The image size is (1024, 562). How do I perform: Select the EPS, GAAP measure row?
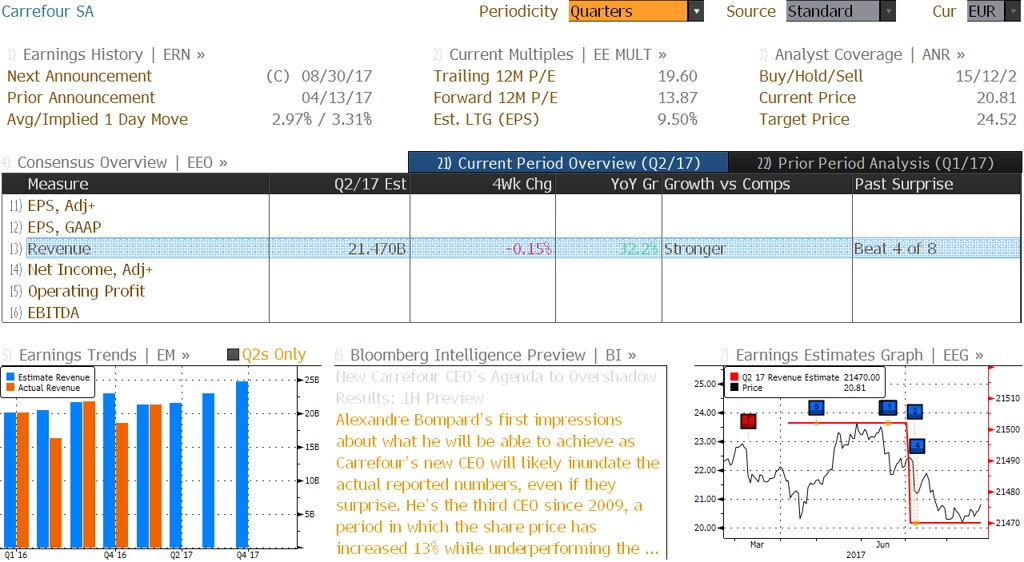pyautogui.click(x=511, y=227)
